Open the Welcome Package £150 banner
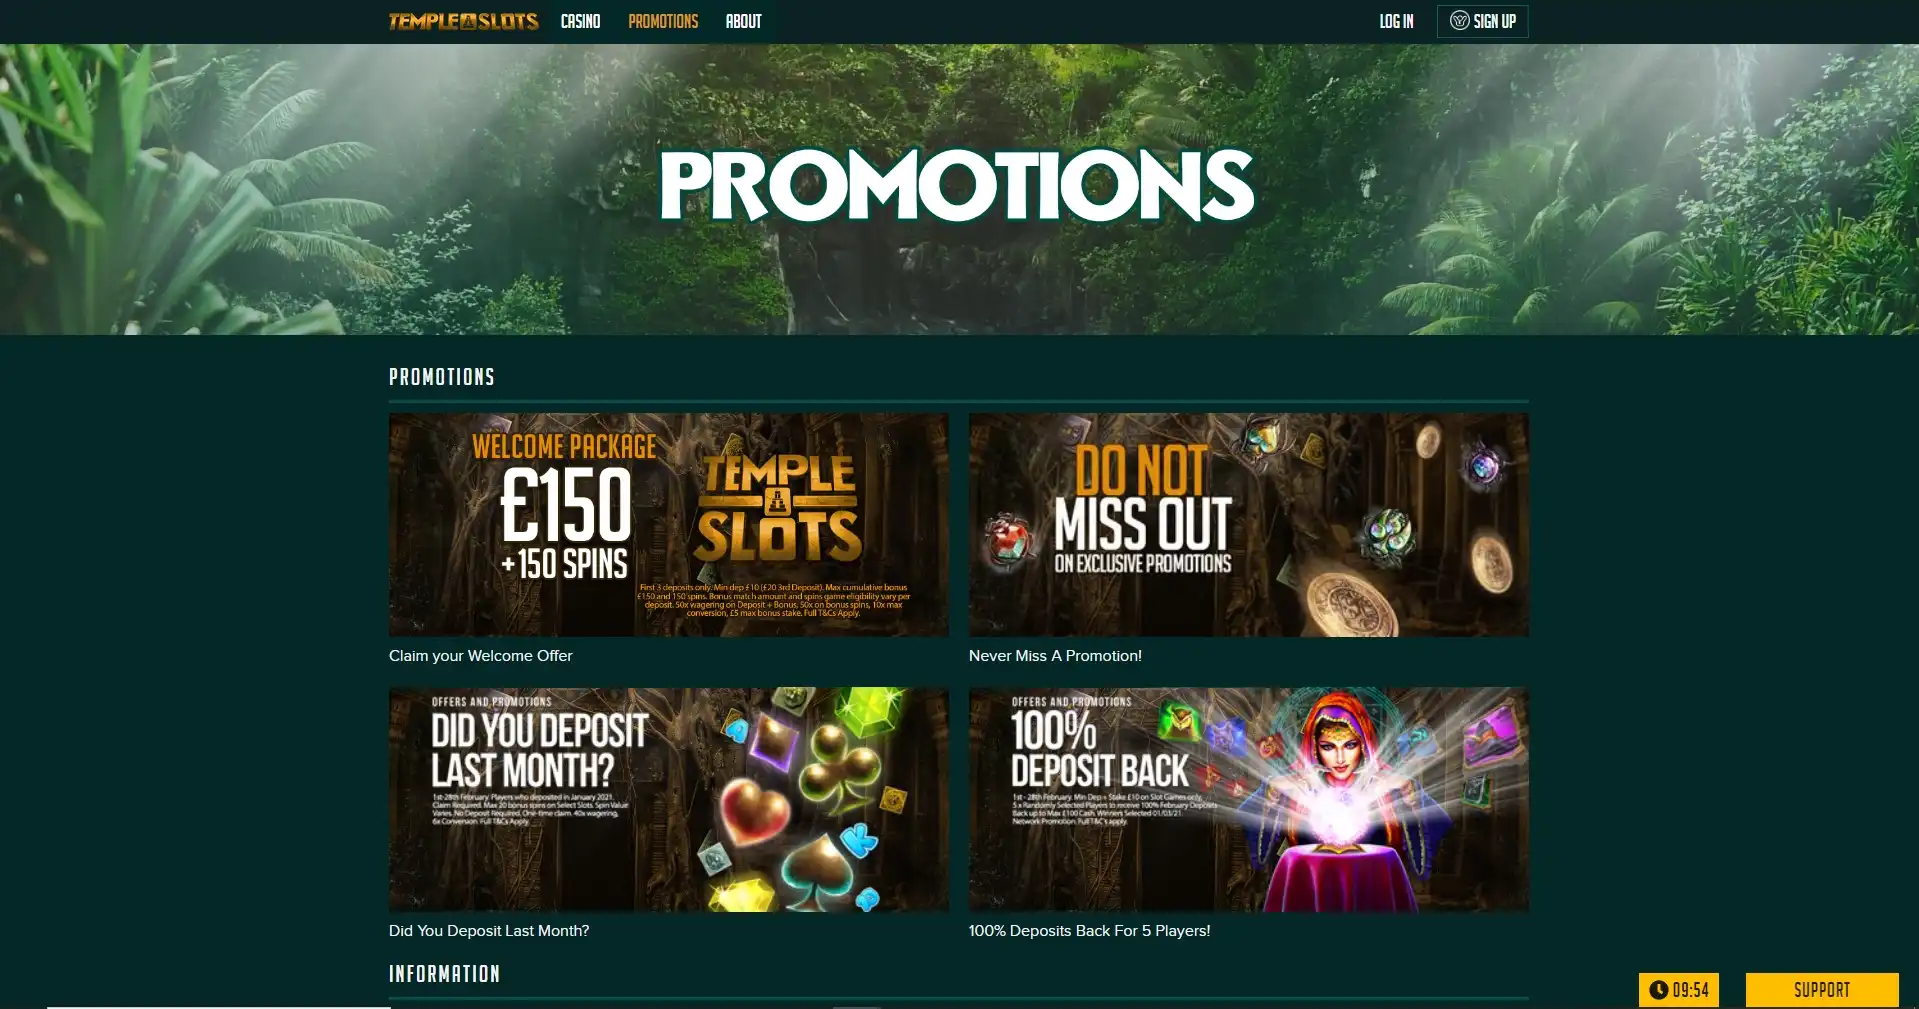The image size is (1919, 1009). (x=668, y=525)
